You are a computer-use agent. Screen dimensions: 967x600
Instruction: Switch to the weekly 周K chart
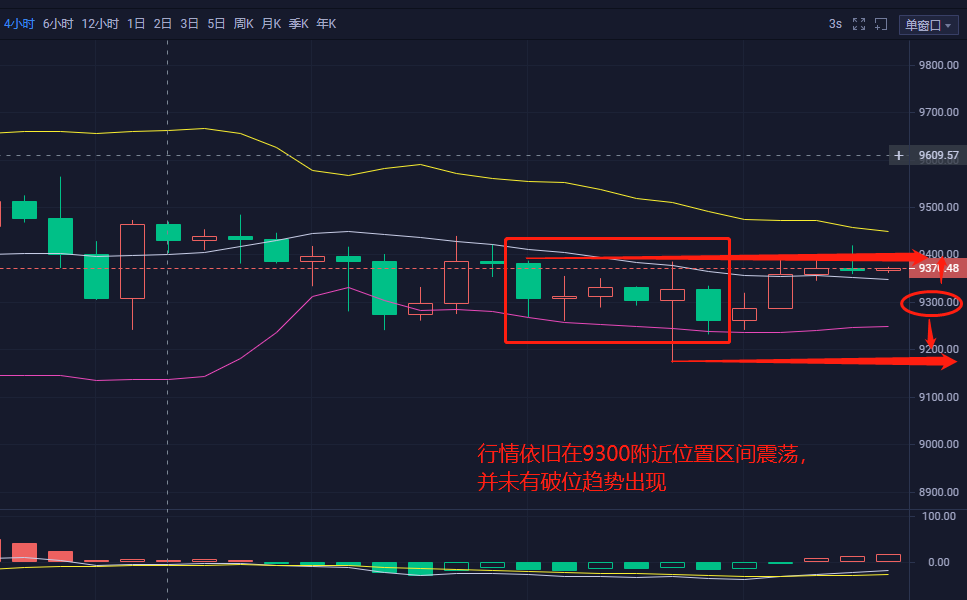241,23
